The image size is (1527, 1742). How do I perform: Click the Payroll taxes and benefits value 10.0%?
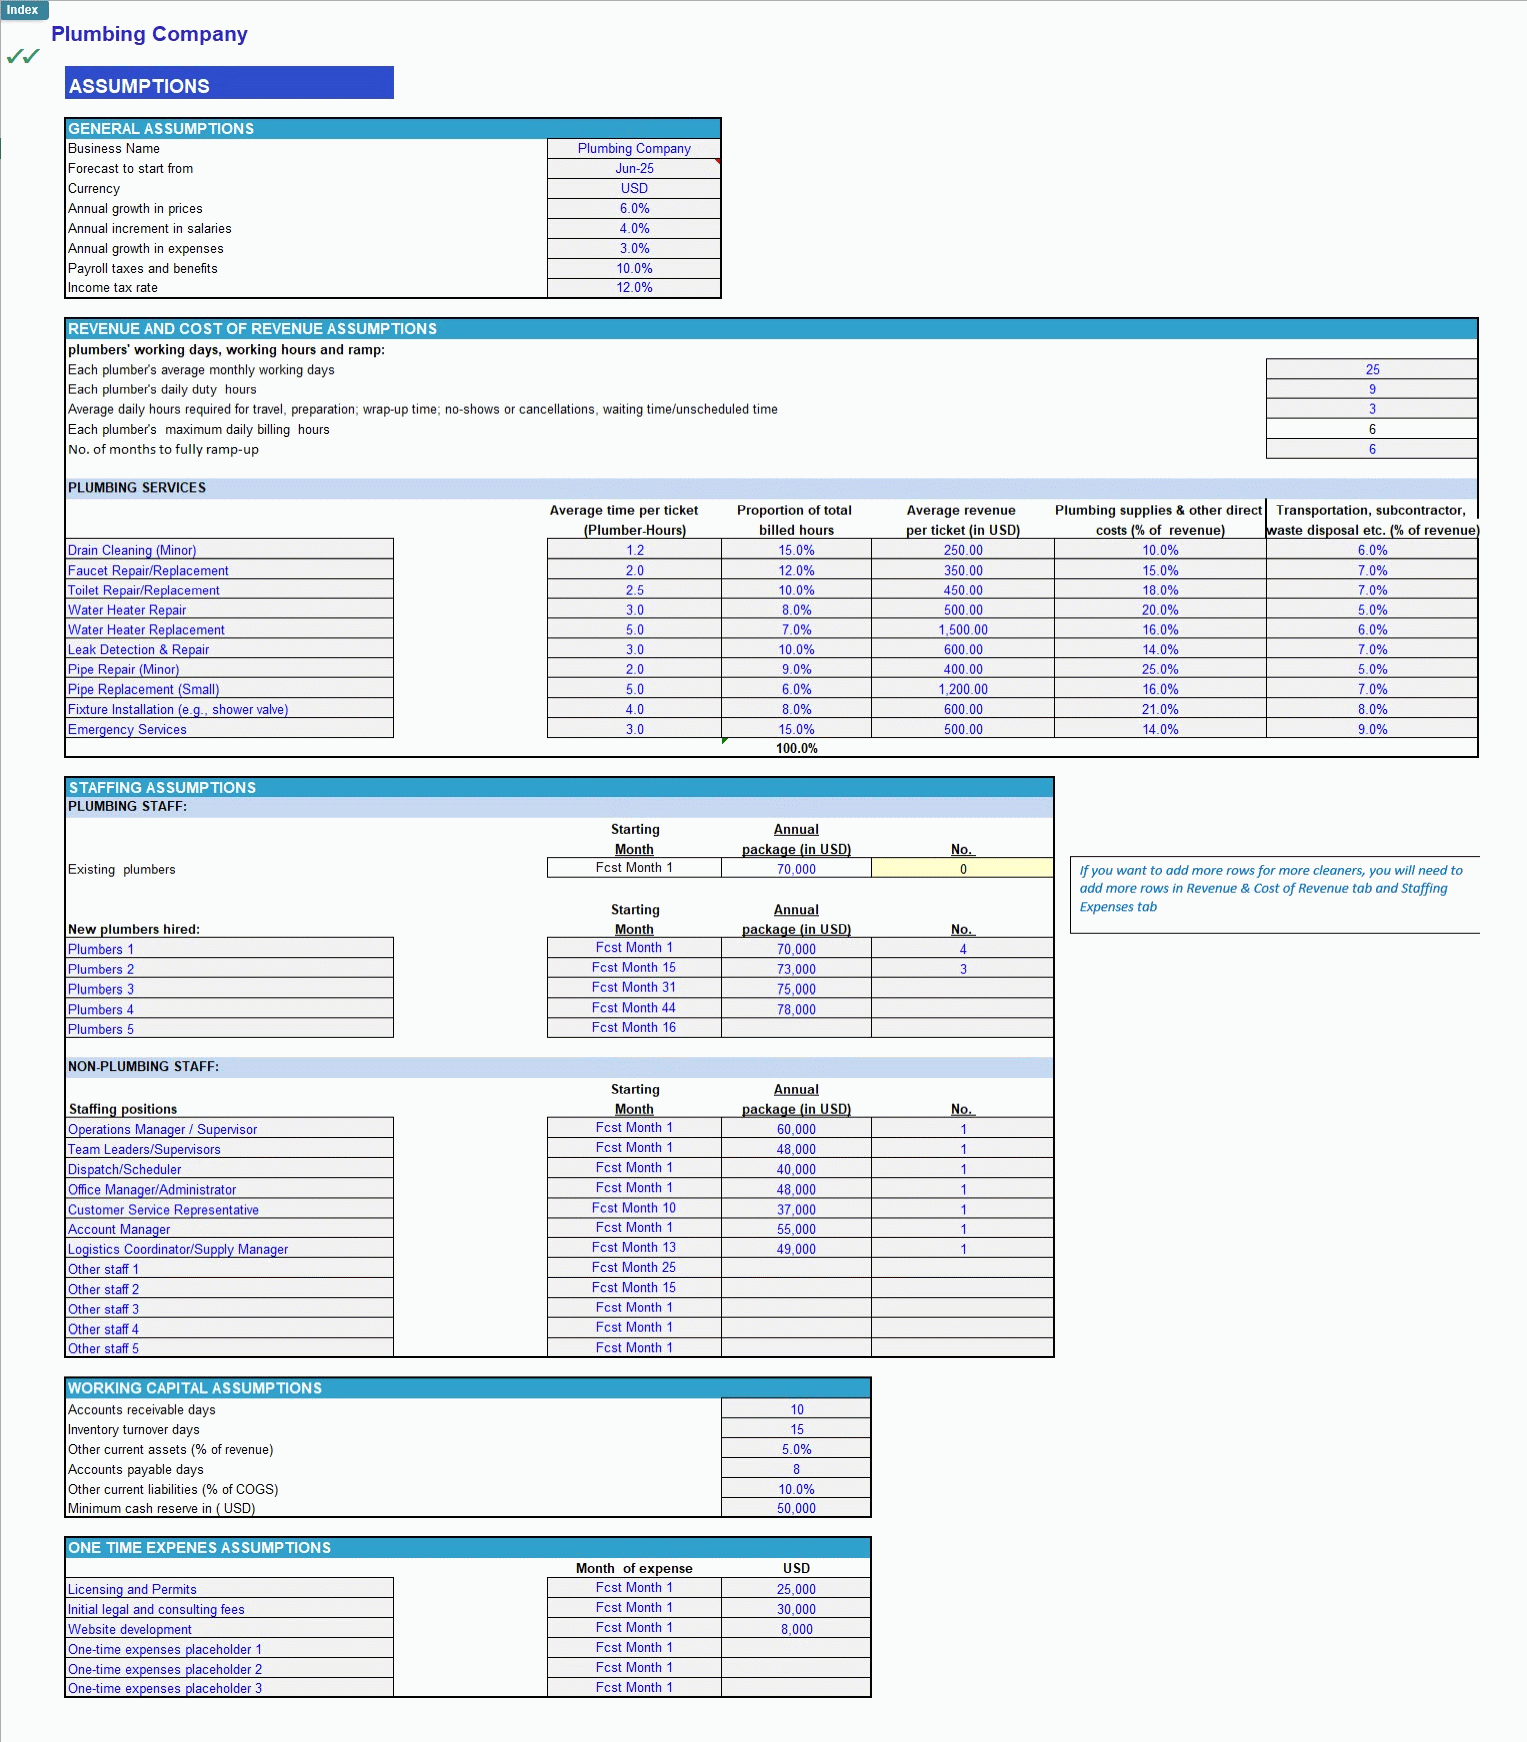click(x=634, y=268)
